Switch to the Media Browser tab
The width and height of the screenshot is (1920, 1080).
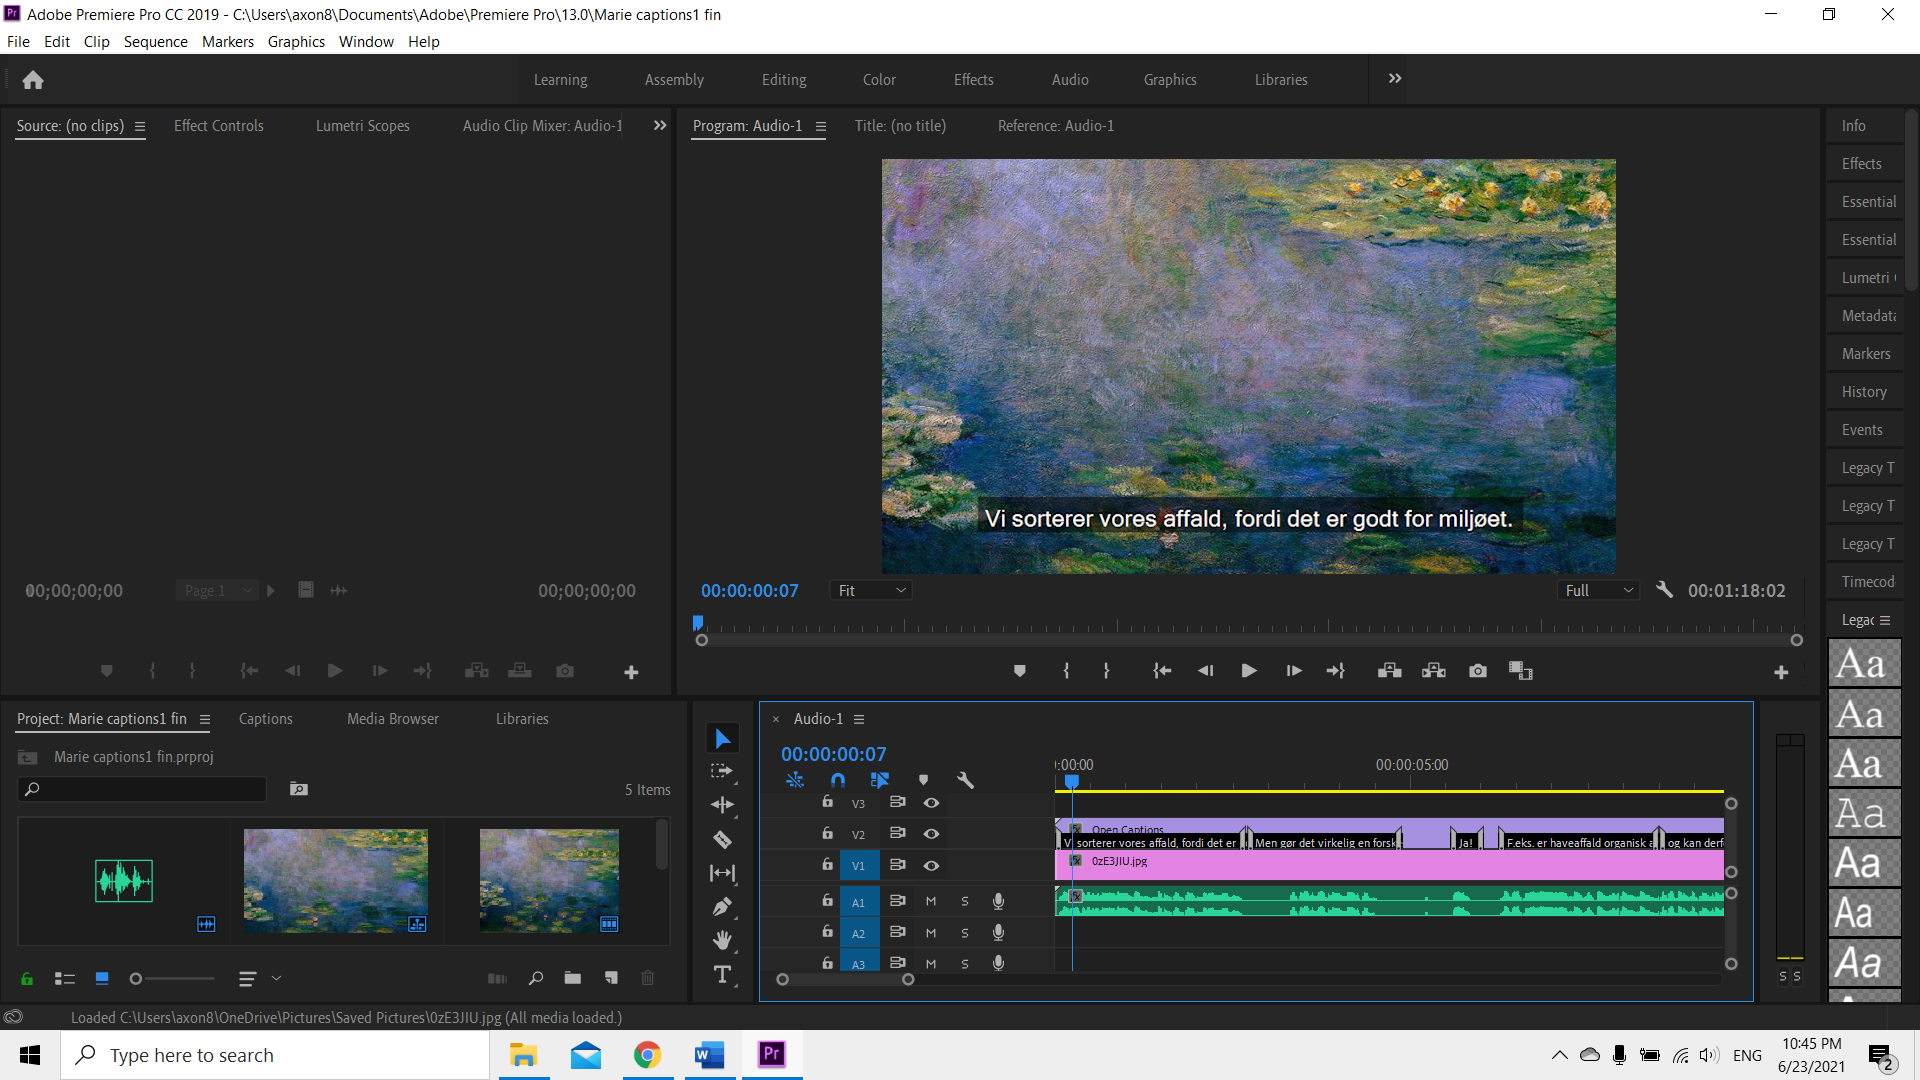392,718
